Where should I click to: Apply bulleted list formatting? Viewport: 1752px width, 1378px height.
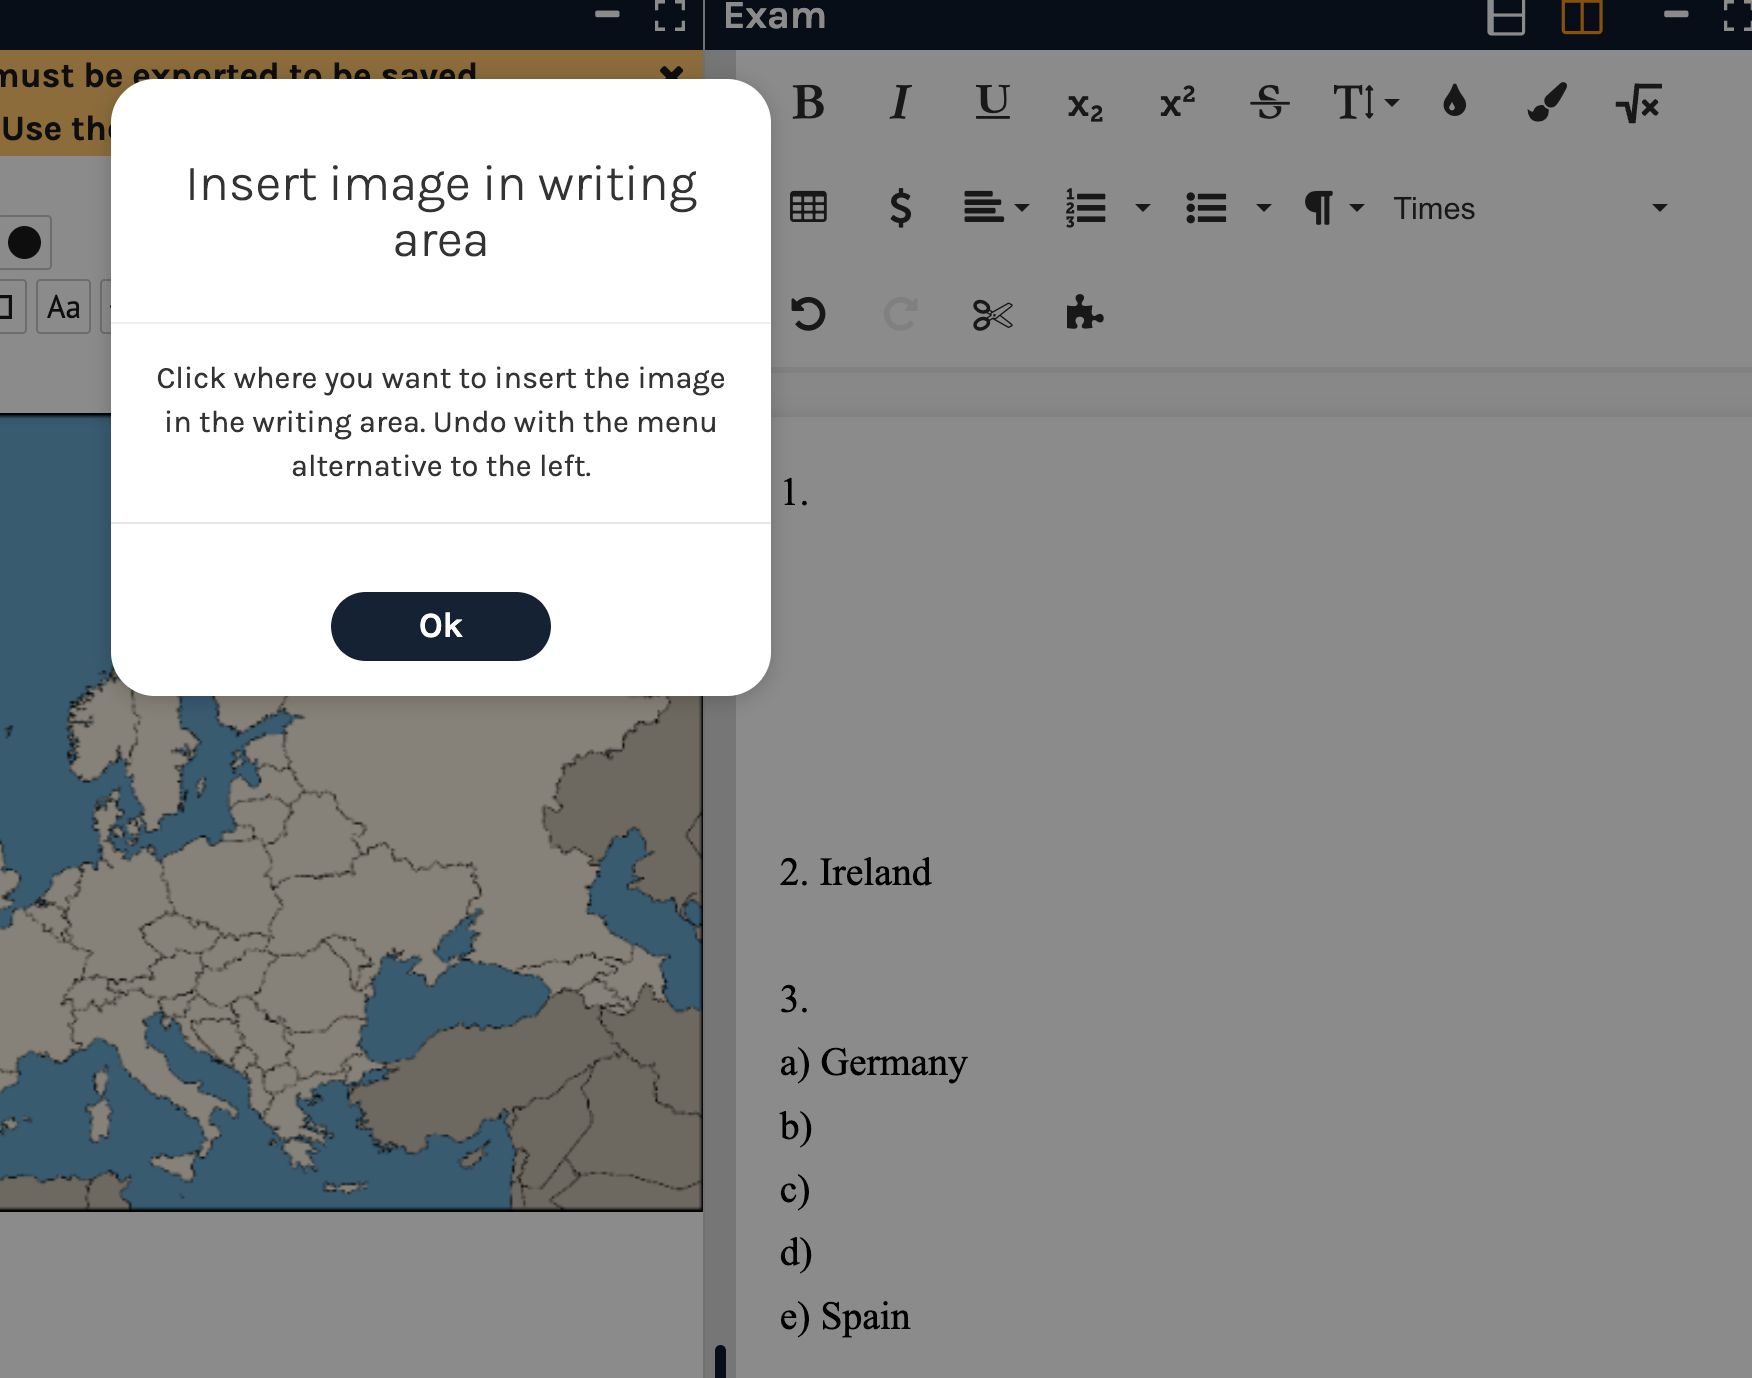[1206, 208]
